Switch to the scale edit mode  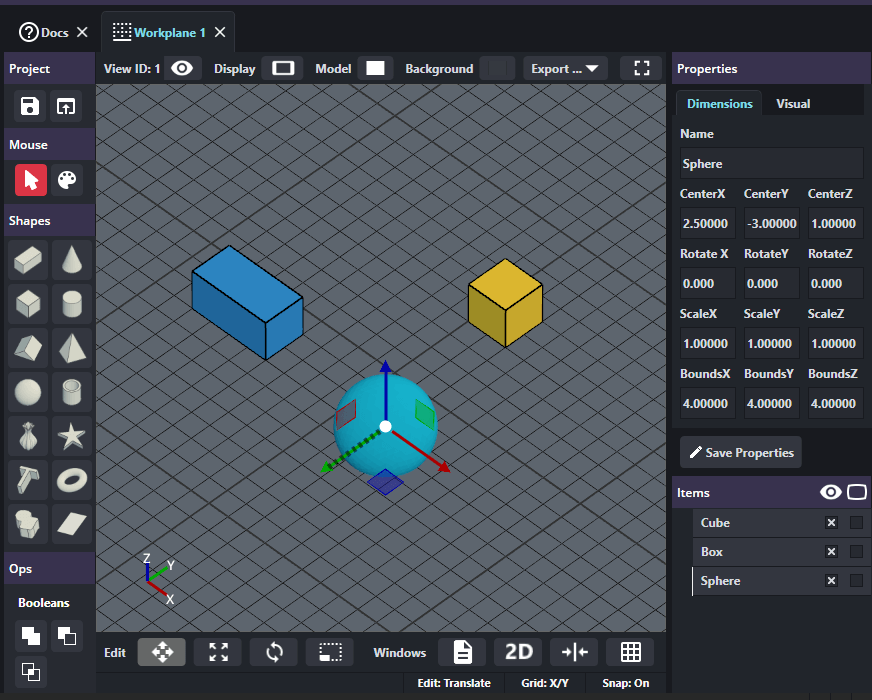pos(218,652)
